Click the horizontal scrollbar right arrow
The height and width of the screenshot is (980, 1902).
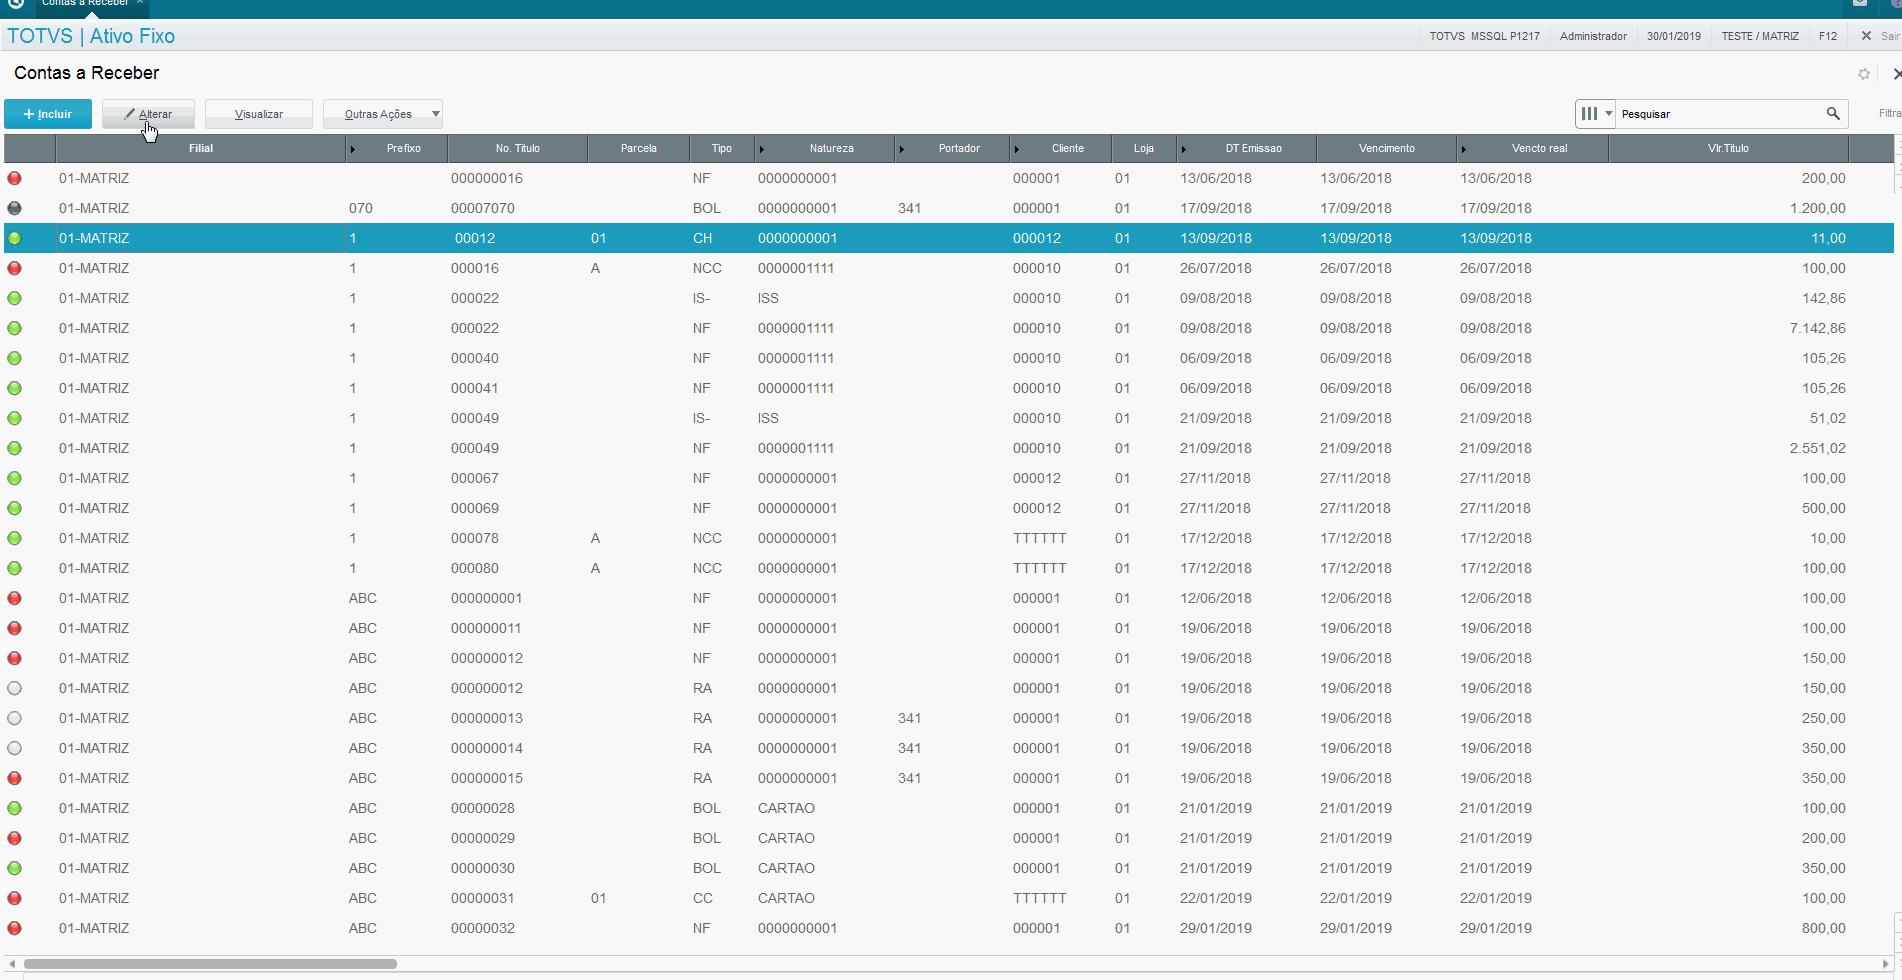pos(1886,964)
